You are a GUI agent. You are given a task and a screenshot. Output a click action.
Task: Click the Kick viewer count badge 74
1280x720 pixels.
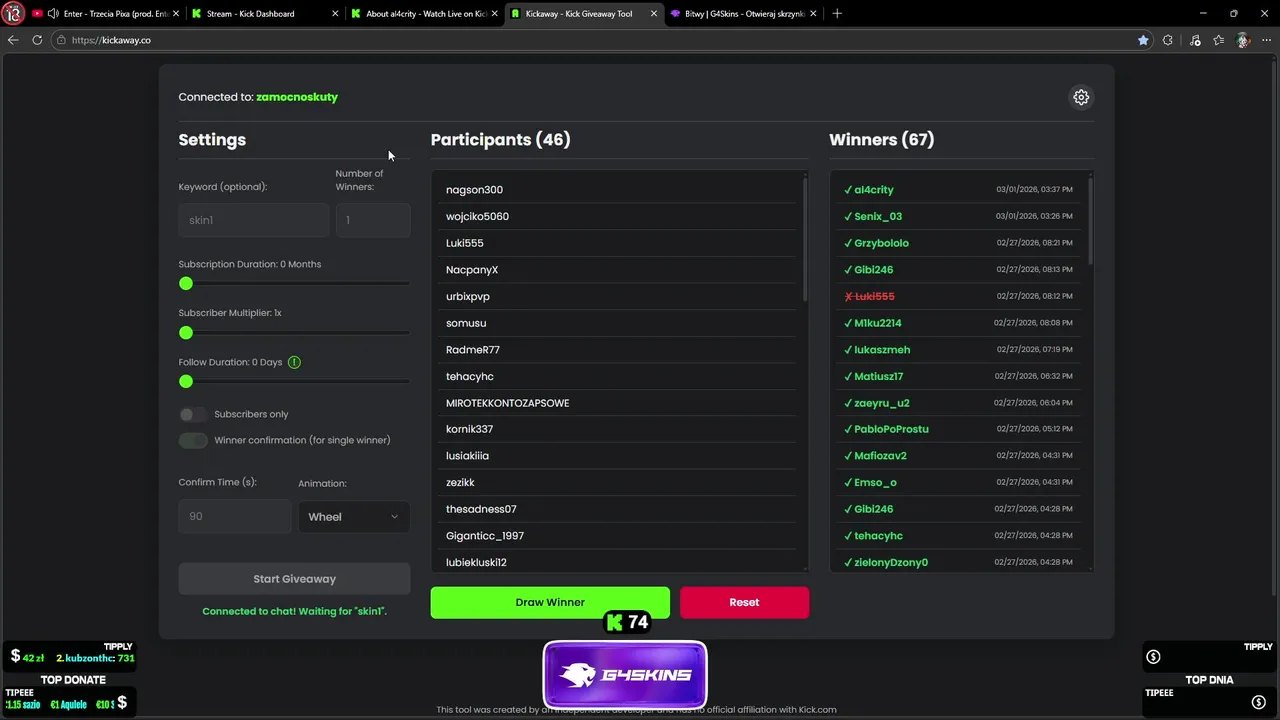coord(628,622)
